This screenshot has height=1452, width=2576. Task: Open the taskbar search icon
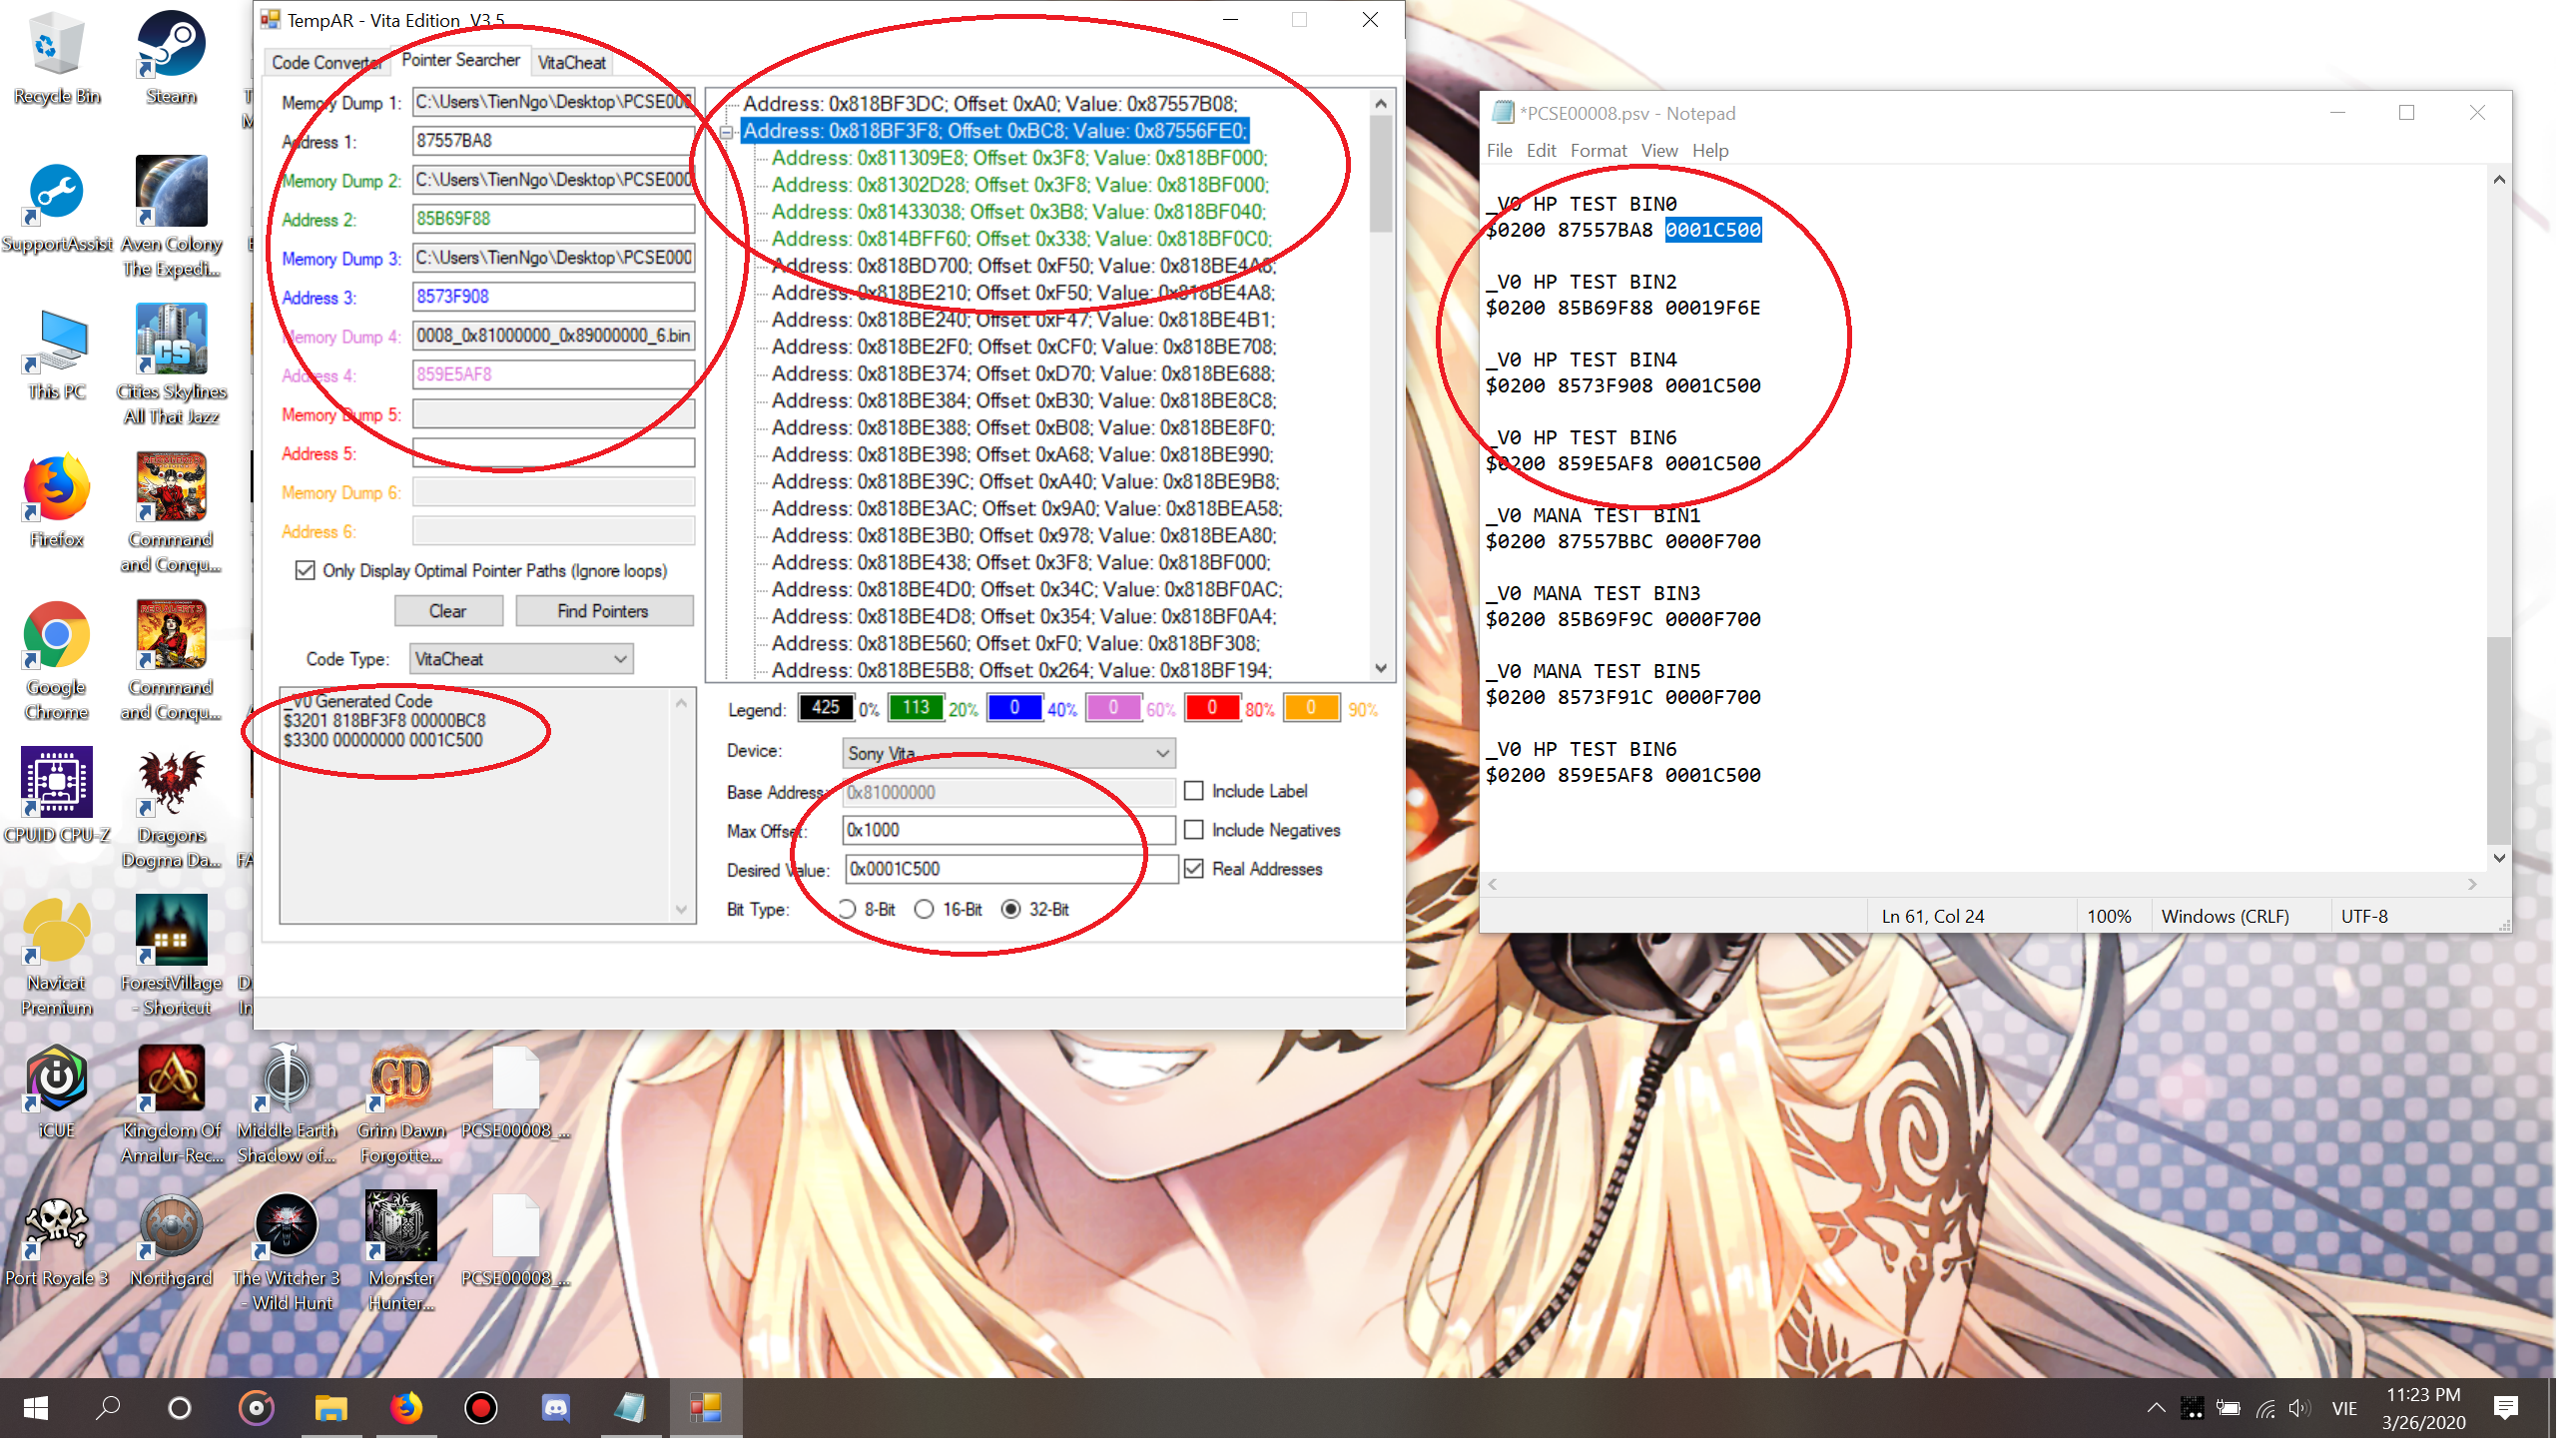(107, 1409)
